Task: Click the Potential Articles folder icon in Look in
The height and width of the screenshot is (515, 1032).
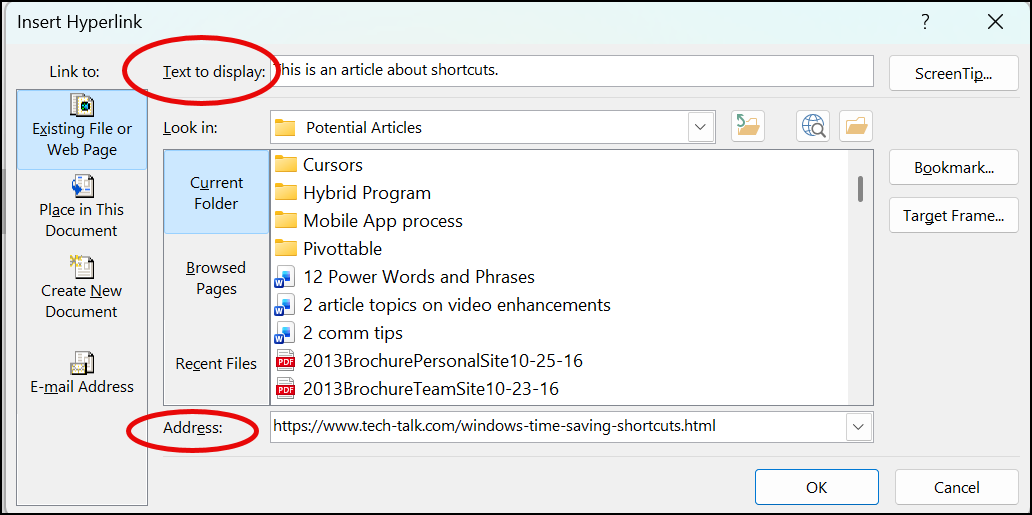Action: point(285,127)
